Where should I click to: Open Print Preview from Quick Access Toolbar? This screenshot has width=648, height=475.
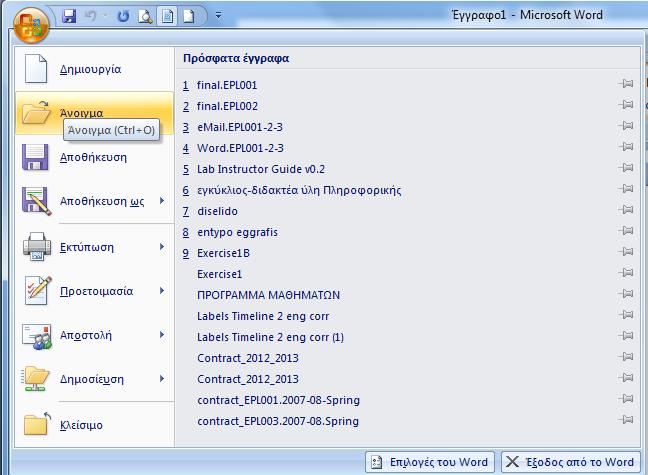pyautogui.click(x=145, y=17)
